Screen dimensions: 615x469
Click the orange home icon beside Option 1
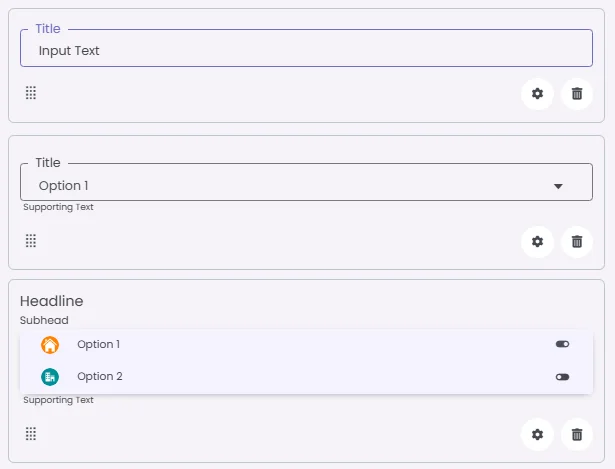pos(50,345)
